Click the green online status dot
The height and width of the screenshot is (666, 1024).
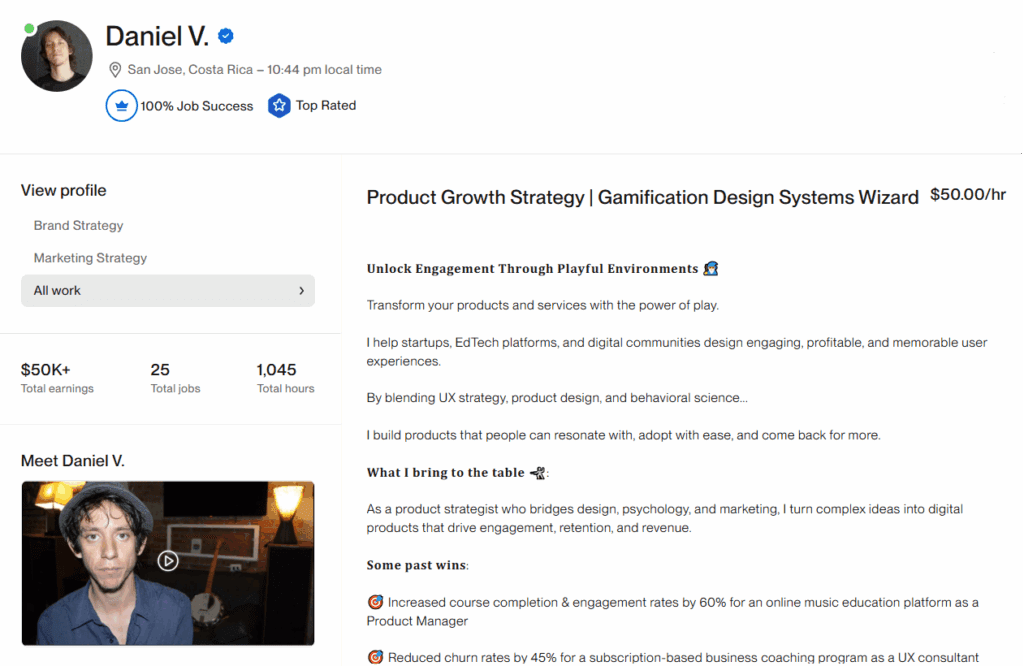(x=30, y=29)
